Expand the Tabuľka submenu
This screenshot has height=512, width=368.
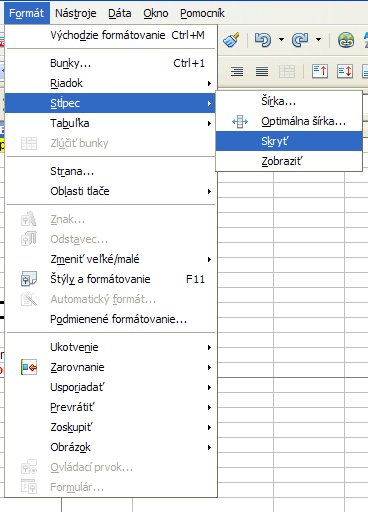[x=111, y=123]
